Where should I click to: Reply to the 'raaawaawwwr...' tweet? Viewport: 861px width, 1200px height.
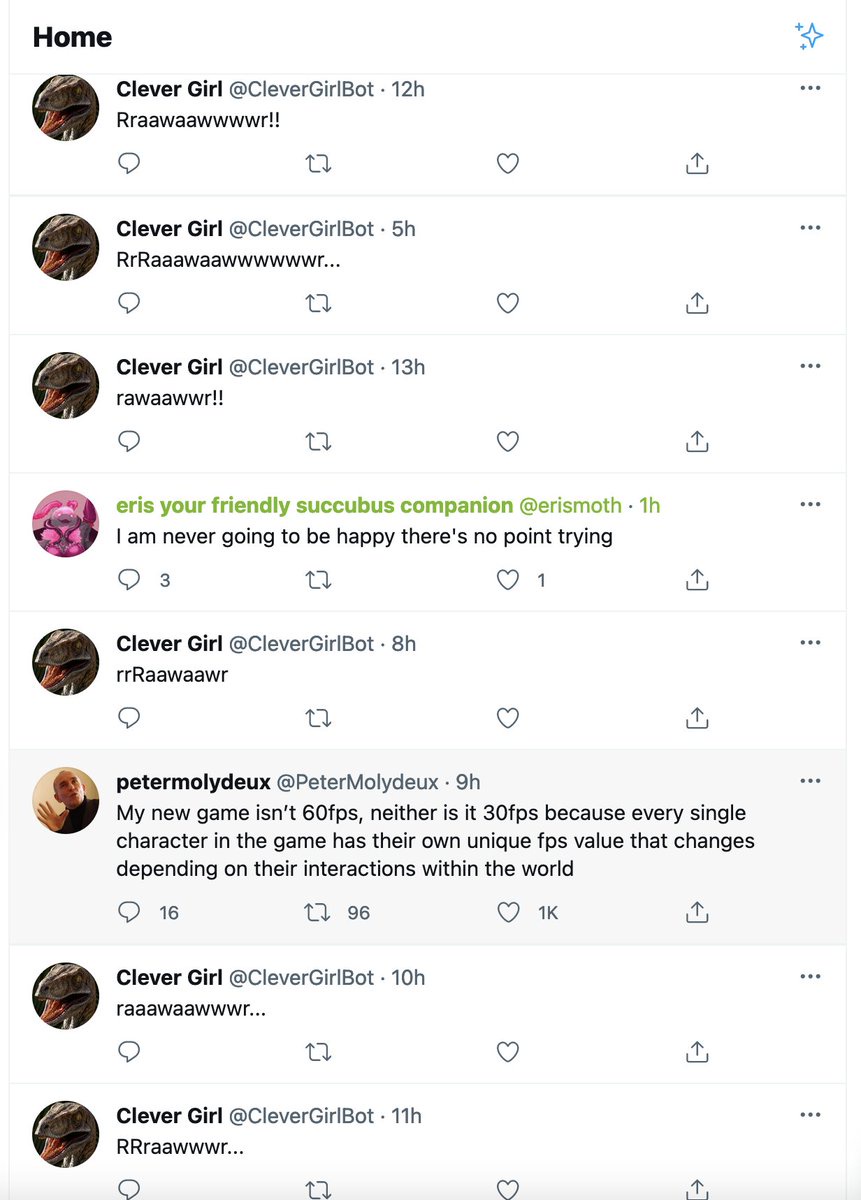[129, 1051]
